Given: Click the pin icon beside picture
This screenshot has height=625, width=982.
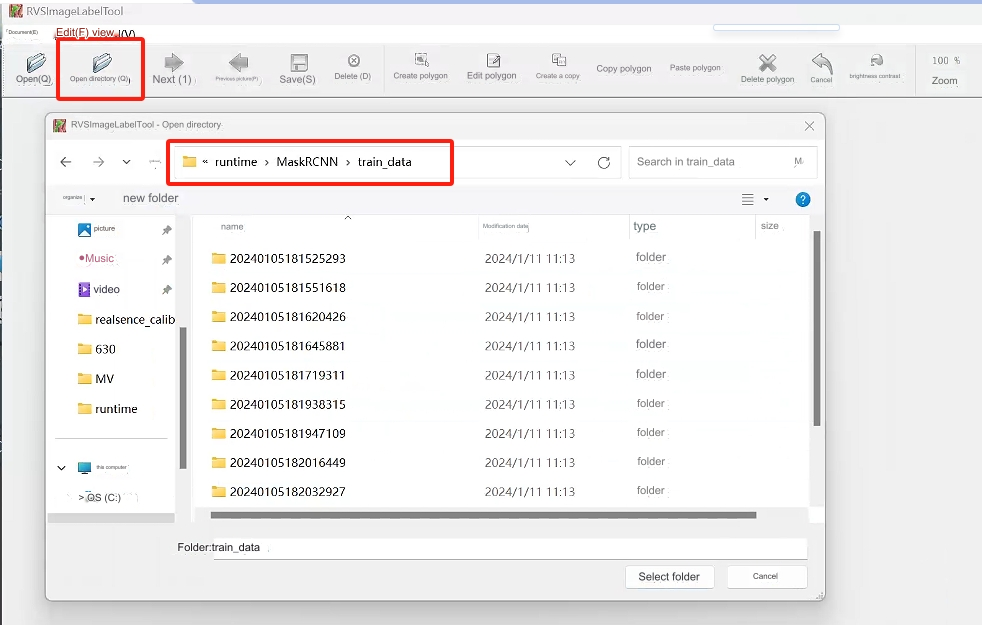Looking at the screenshot, I should pos(167,230).
